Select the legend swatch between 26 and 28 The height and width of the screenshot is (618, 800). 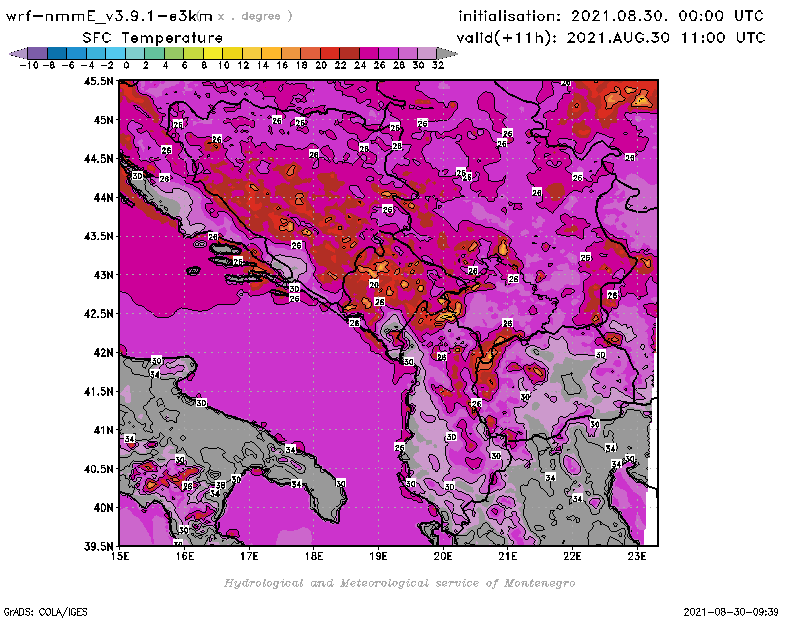pyautogui.click(x=388, y=53)
